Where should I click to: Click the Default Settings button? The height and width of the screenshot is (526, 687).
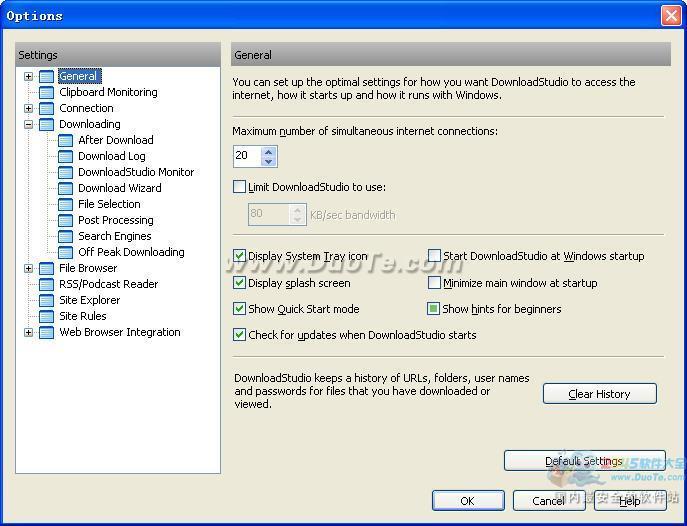click(584, 461)
